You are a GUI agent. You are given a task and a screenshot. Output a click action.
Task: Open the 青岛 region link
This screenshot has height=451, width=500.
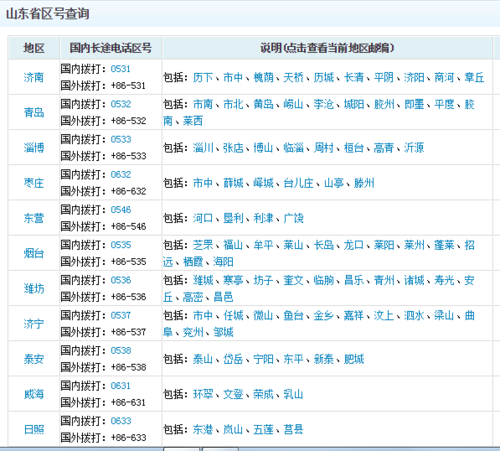coord(34,113)
